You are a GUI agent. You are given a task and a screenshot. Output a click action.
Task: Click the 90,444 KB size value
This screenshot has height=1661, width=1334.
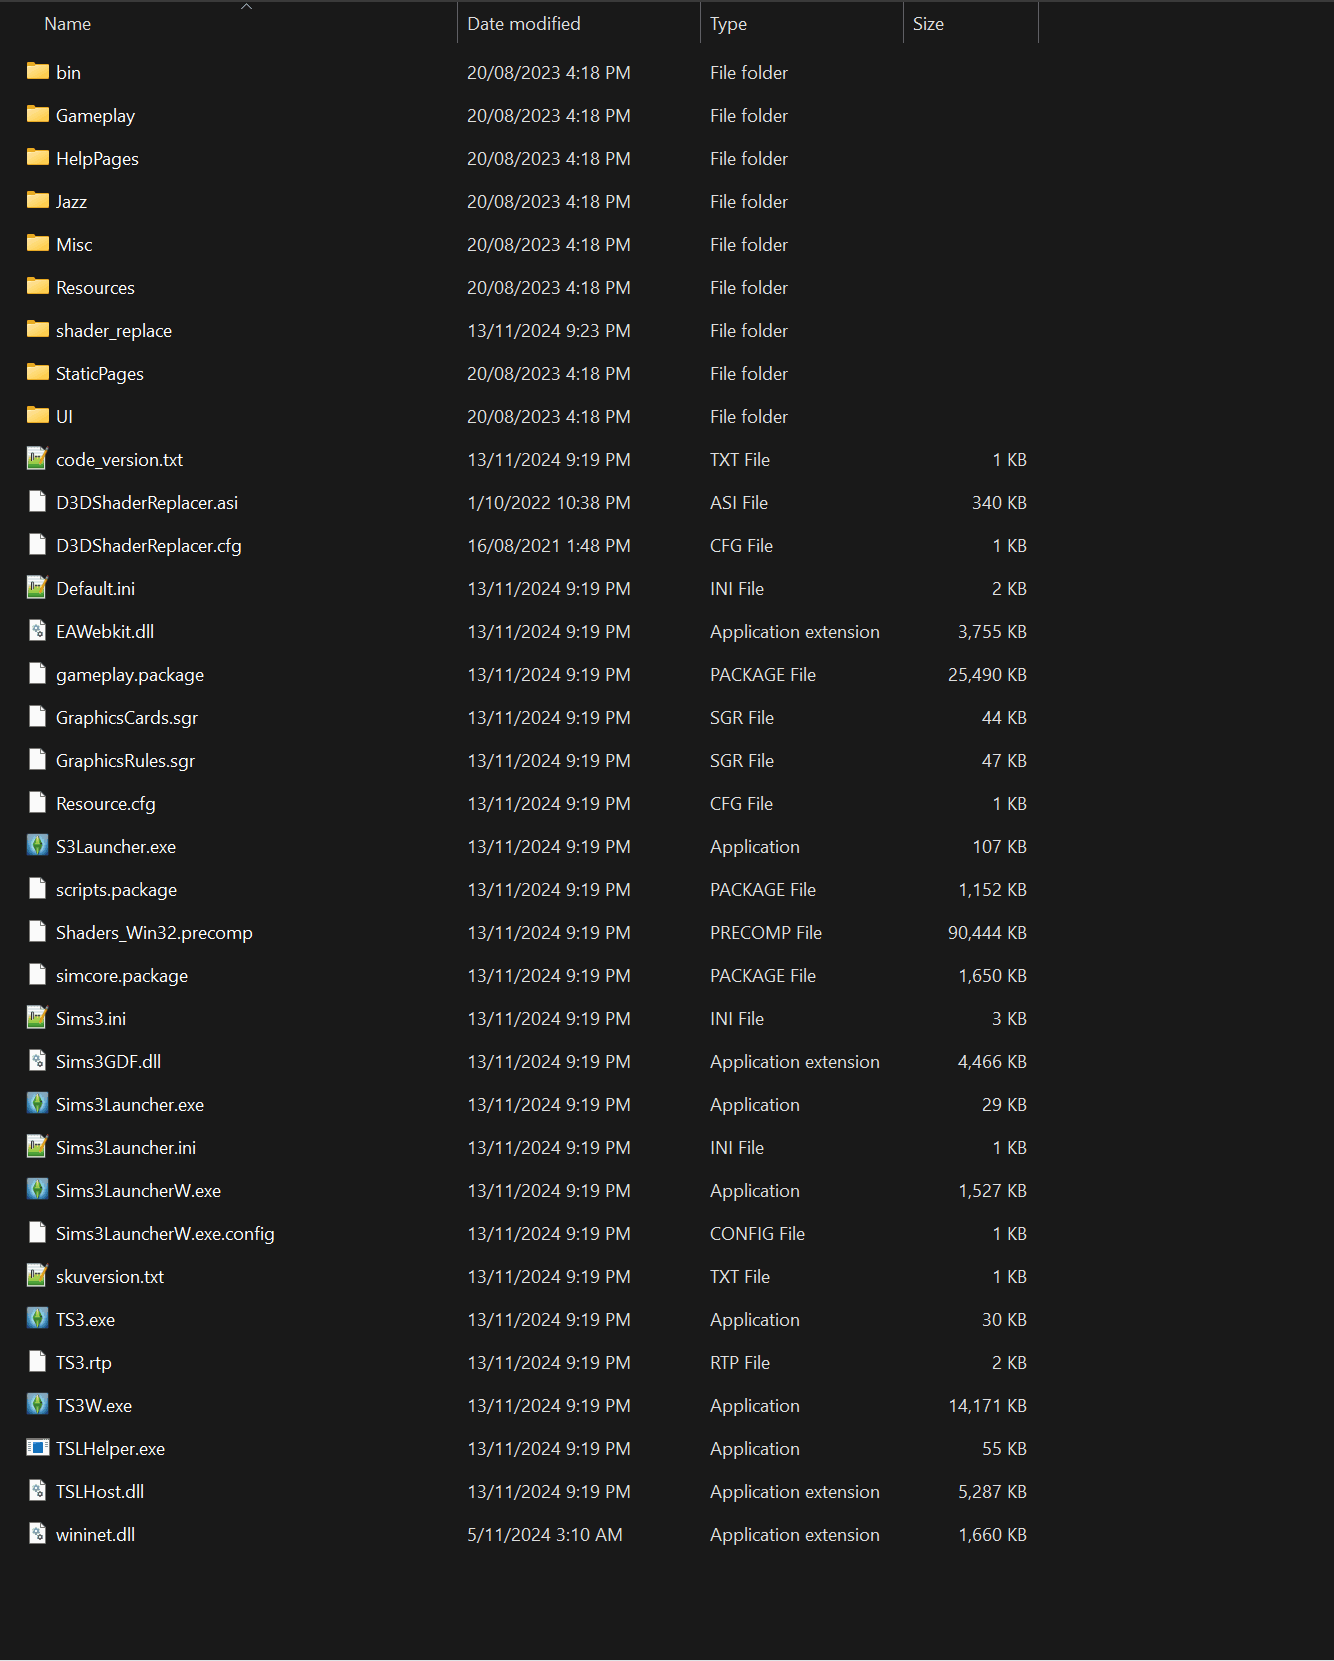tap(987, 933)
